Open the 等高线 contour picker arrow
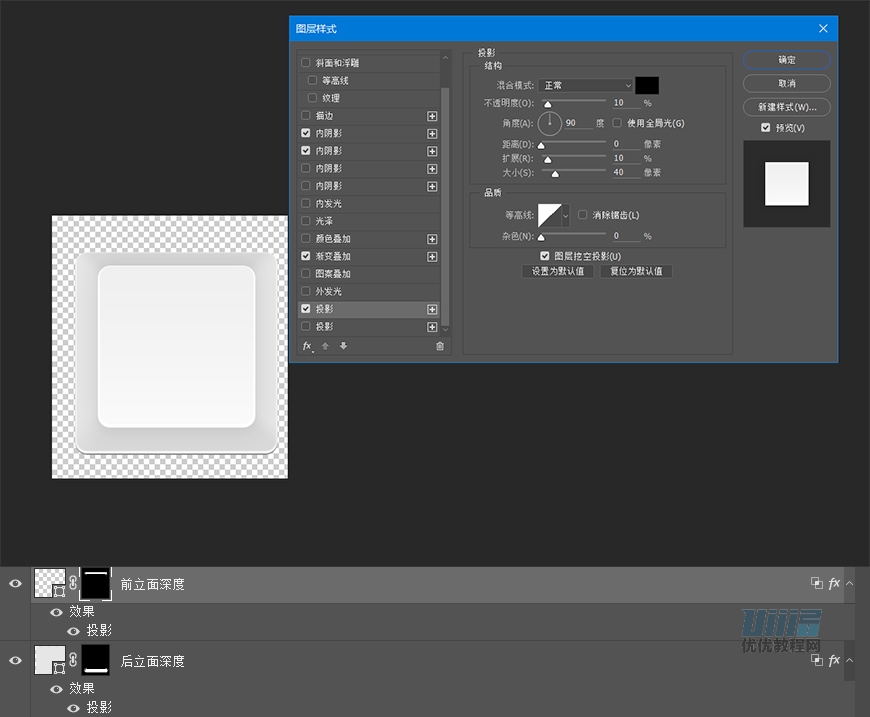870x717 pixels. point(566,215)
